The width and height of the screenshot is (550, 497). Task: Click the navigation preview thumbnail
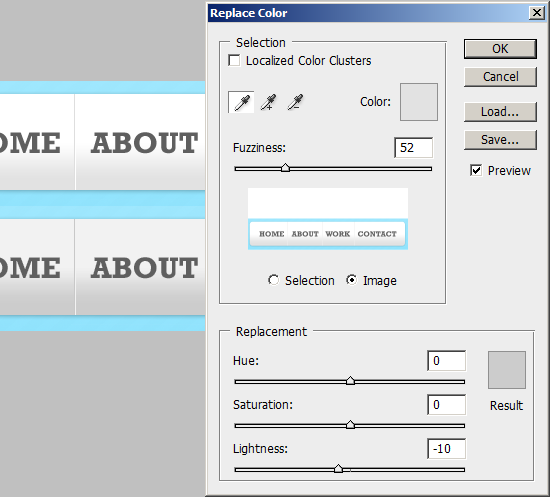(328, 219)
